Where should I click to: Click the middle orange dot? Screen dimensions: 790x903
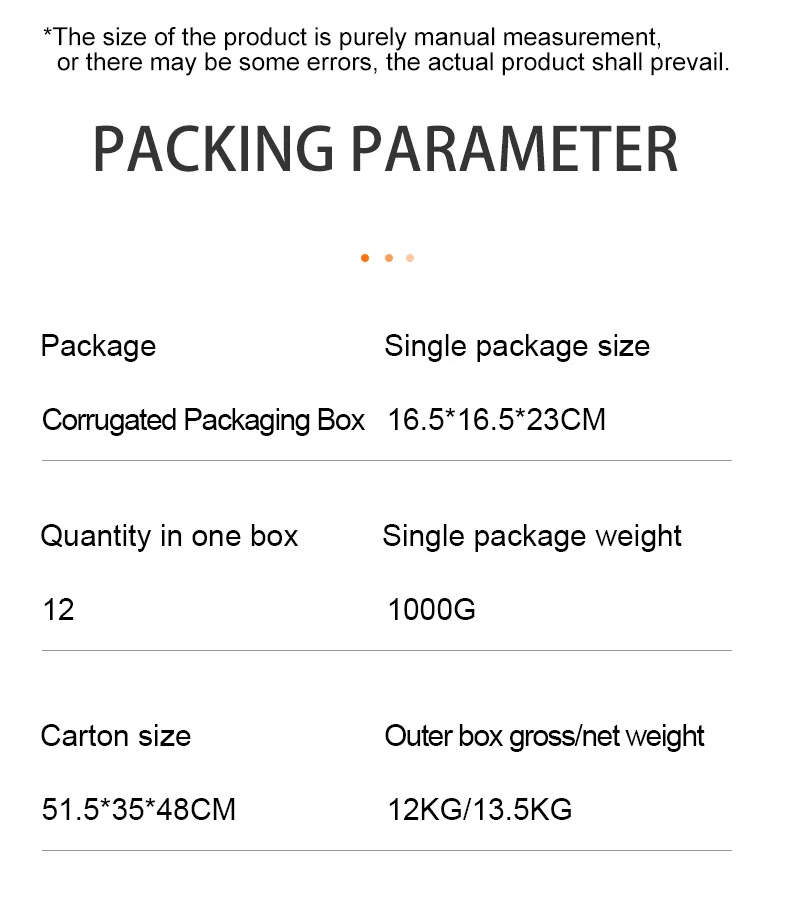388,258
